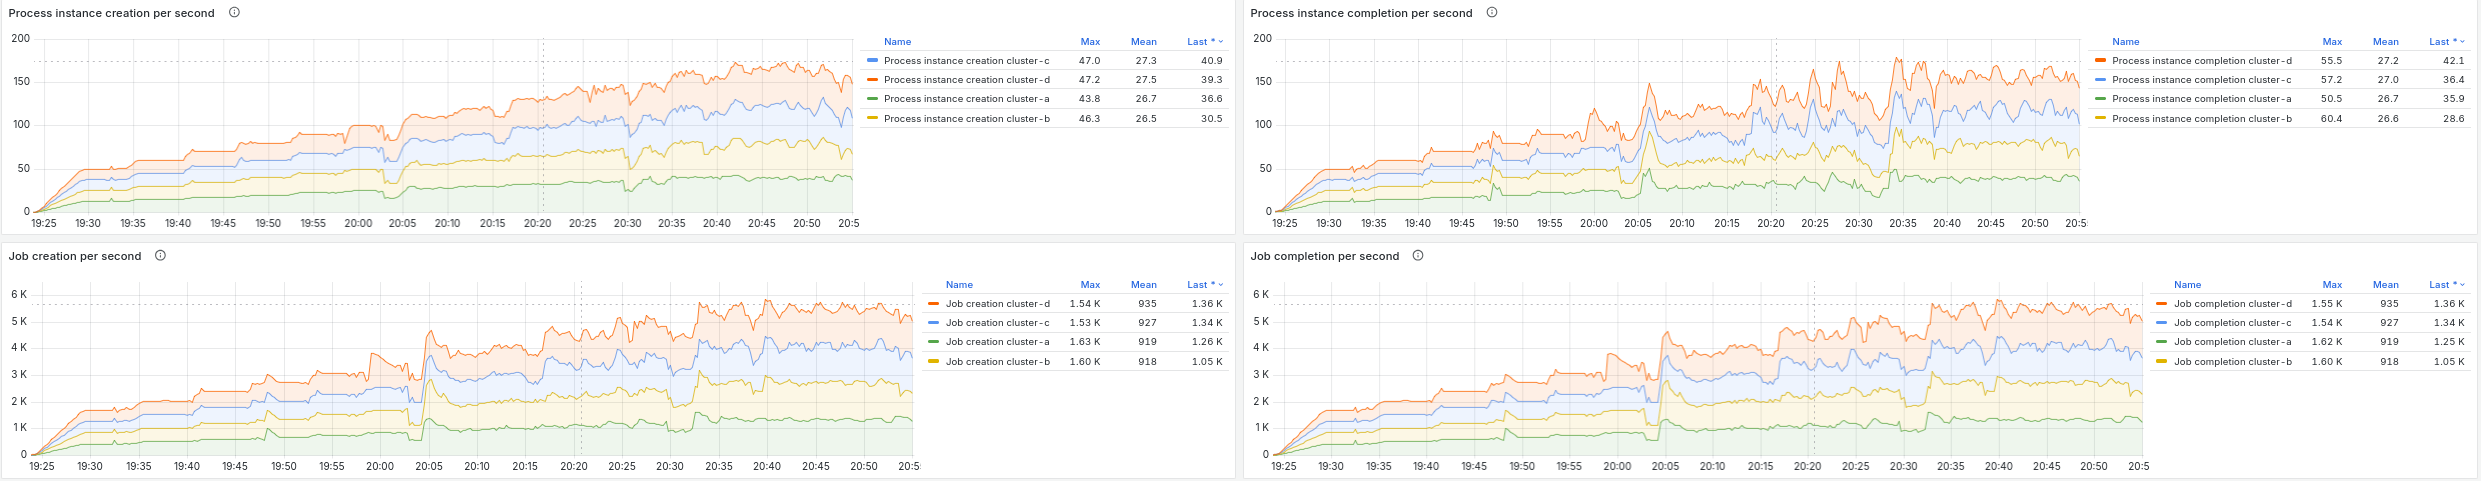
Task: Sort Process instance creation legend by Name
Action: (x=897, y=41)
